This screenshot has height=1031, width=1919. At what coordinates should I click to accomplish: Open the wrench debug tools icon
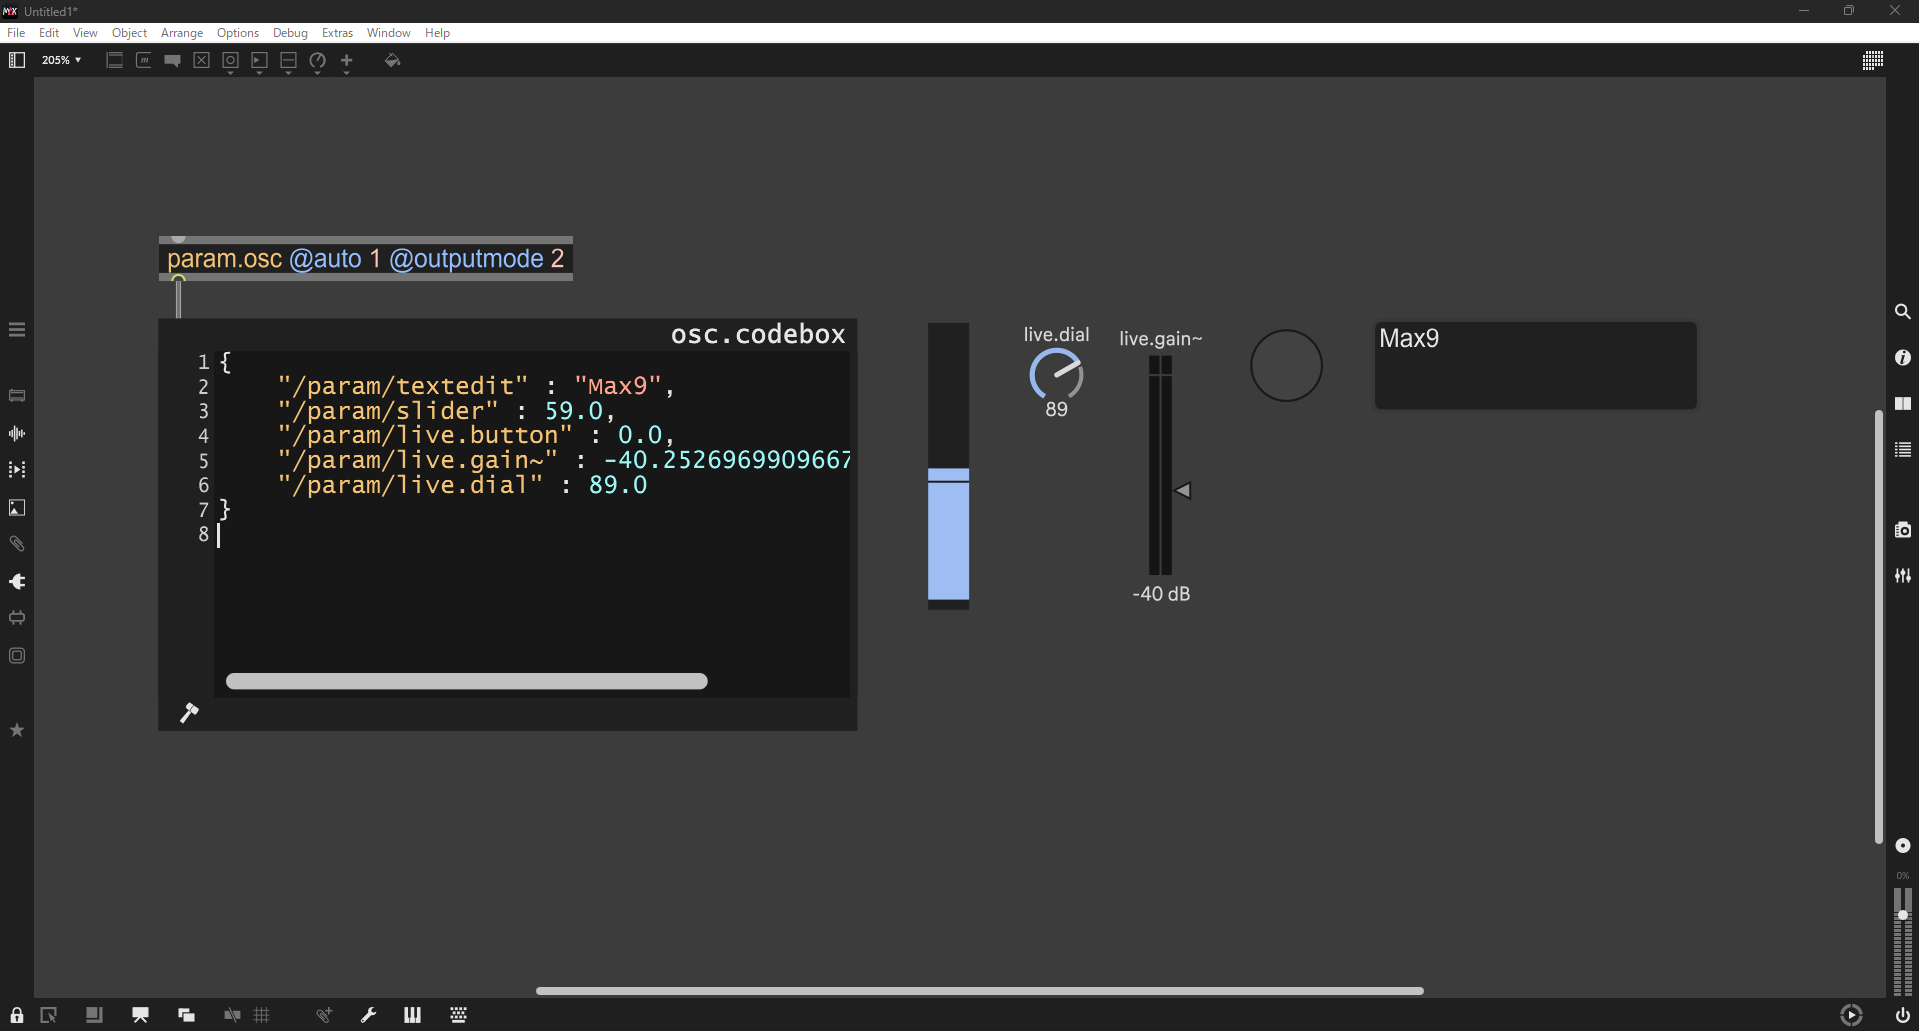pos(368,1015)
